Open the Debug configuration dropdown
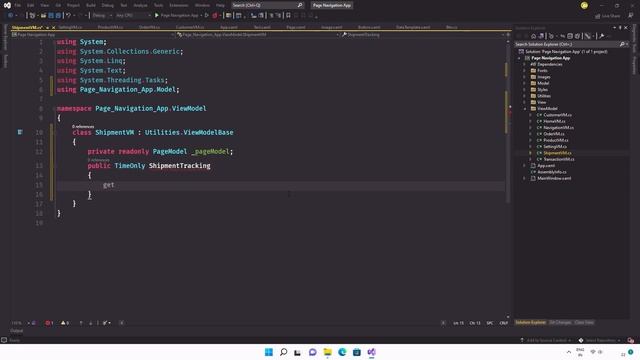The image size is (640, 360). click(x=102, y=16)
